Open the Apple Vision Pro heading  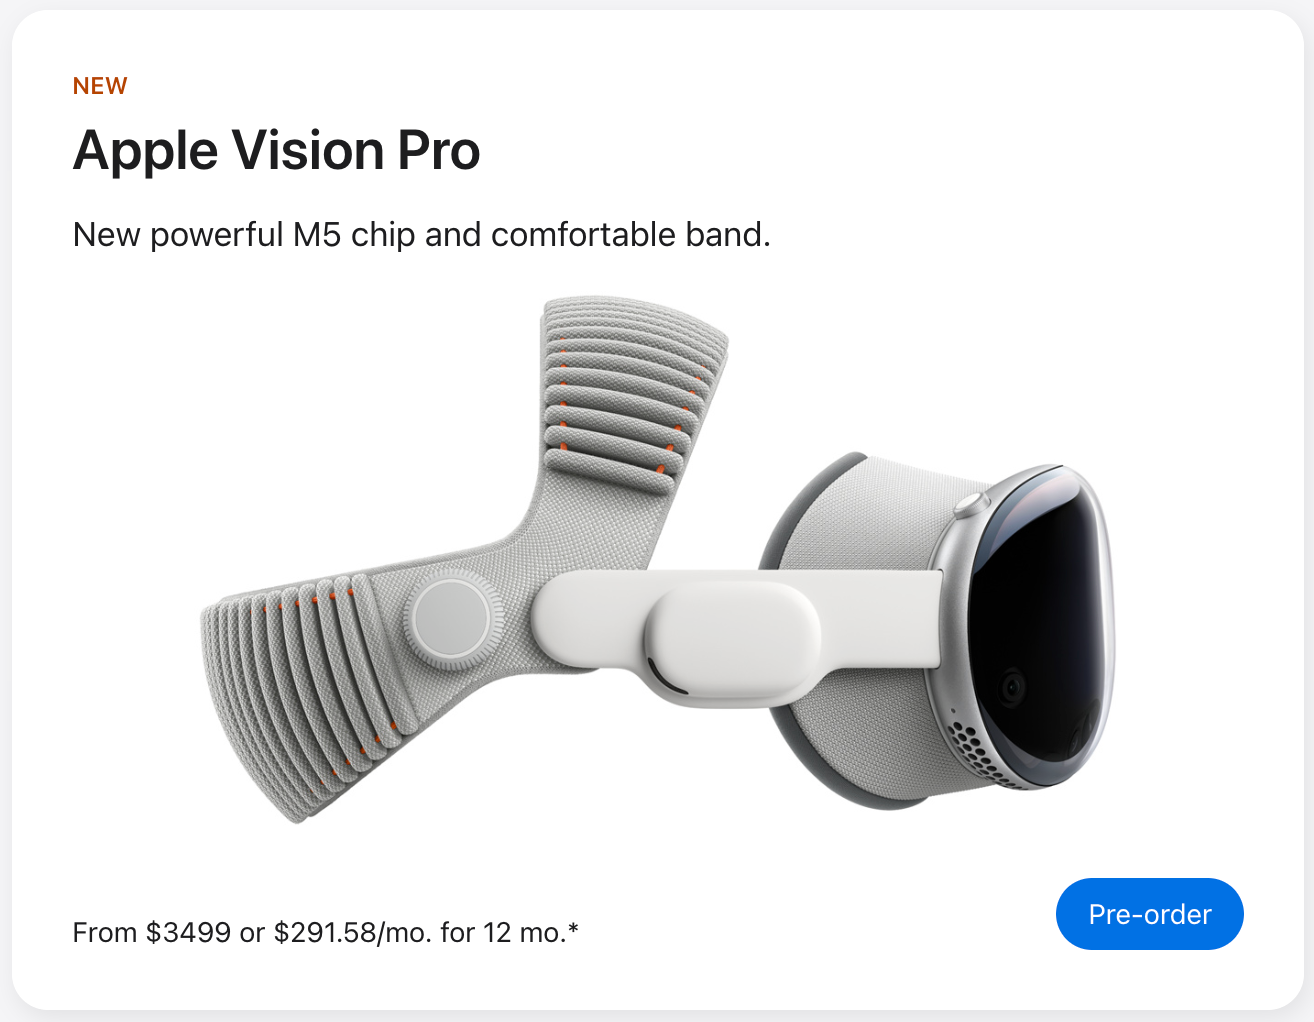(x=276, y=151)
